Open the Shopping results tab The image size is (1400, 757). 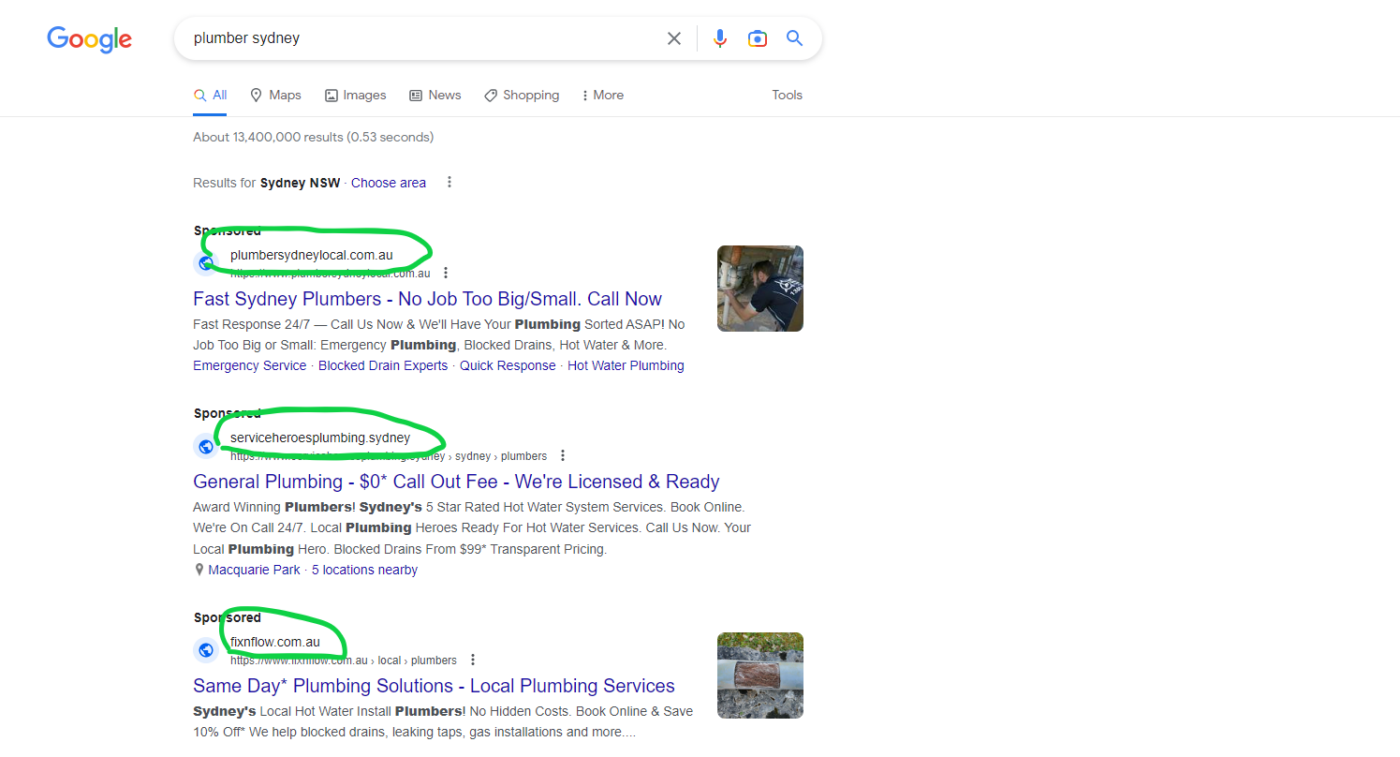tap(521, 95)
